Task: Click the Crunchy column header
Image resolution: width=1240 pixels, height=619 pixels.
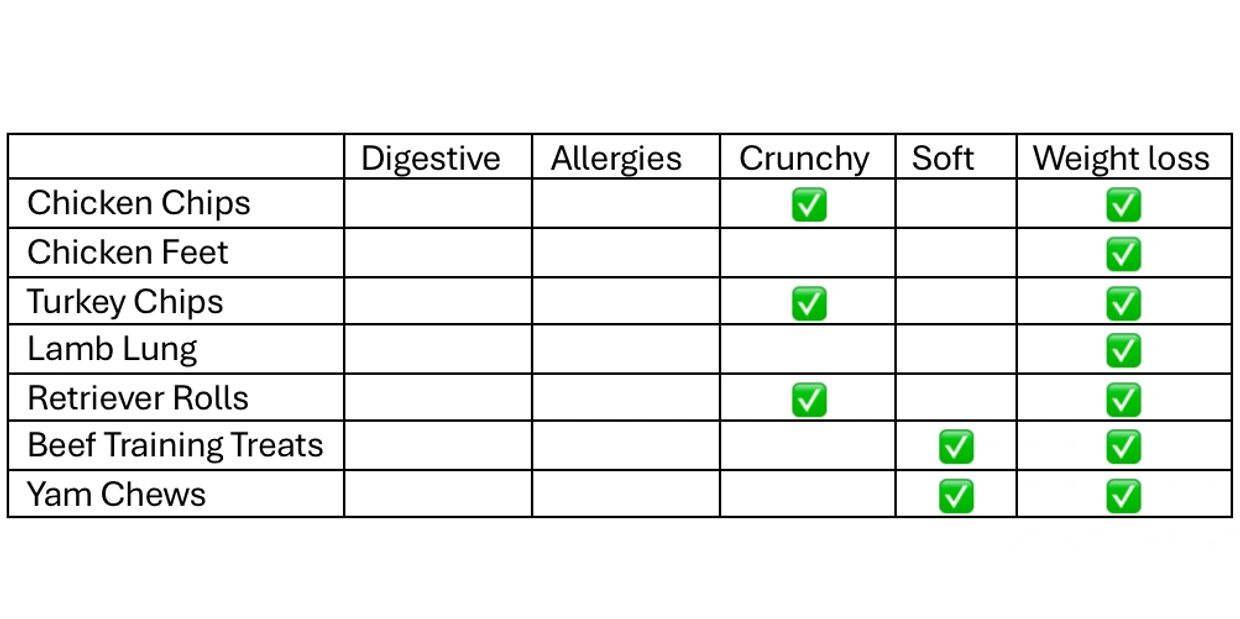Action: [x=804, y=158]
